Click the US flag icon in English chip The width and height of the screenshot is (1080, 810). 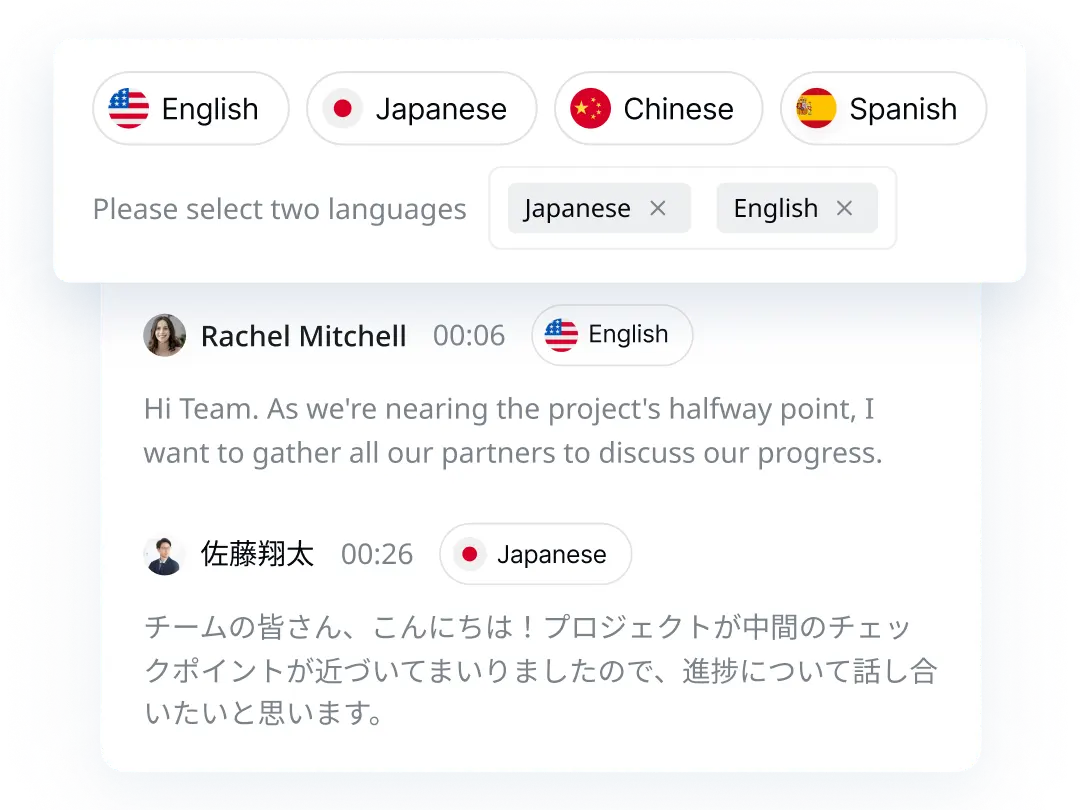tap(129, 108)
